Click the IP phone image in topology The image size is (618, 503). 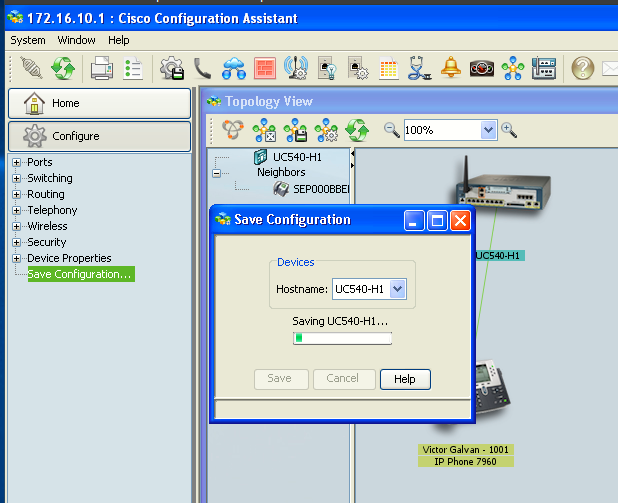tap(493, 387)
